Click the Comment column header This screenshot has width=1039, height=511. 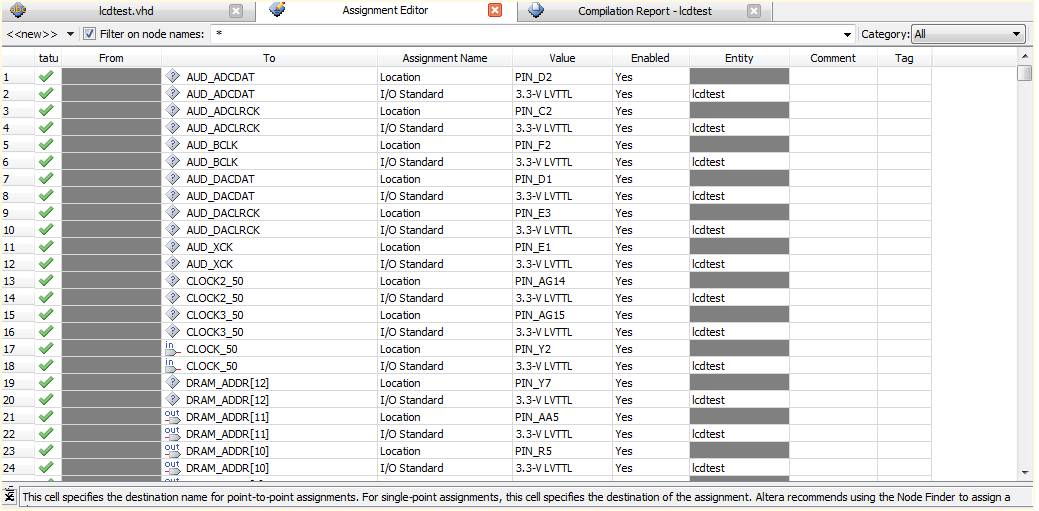click(833, 58)
